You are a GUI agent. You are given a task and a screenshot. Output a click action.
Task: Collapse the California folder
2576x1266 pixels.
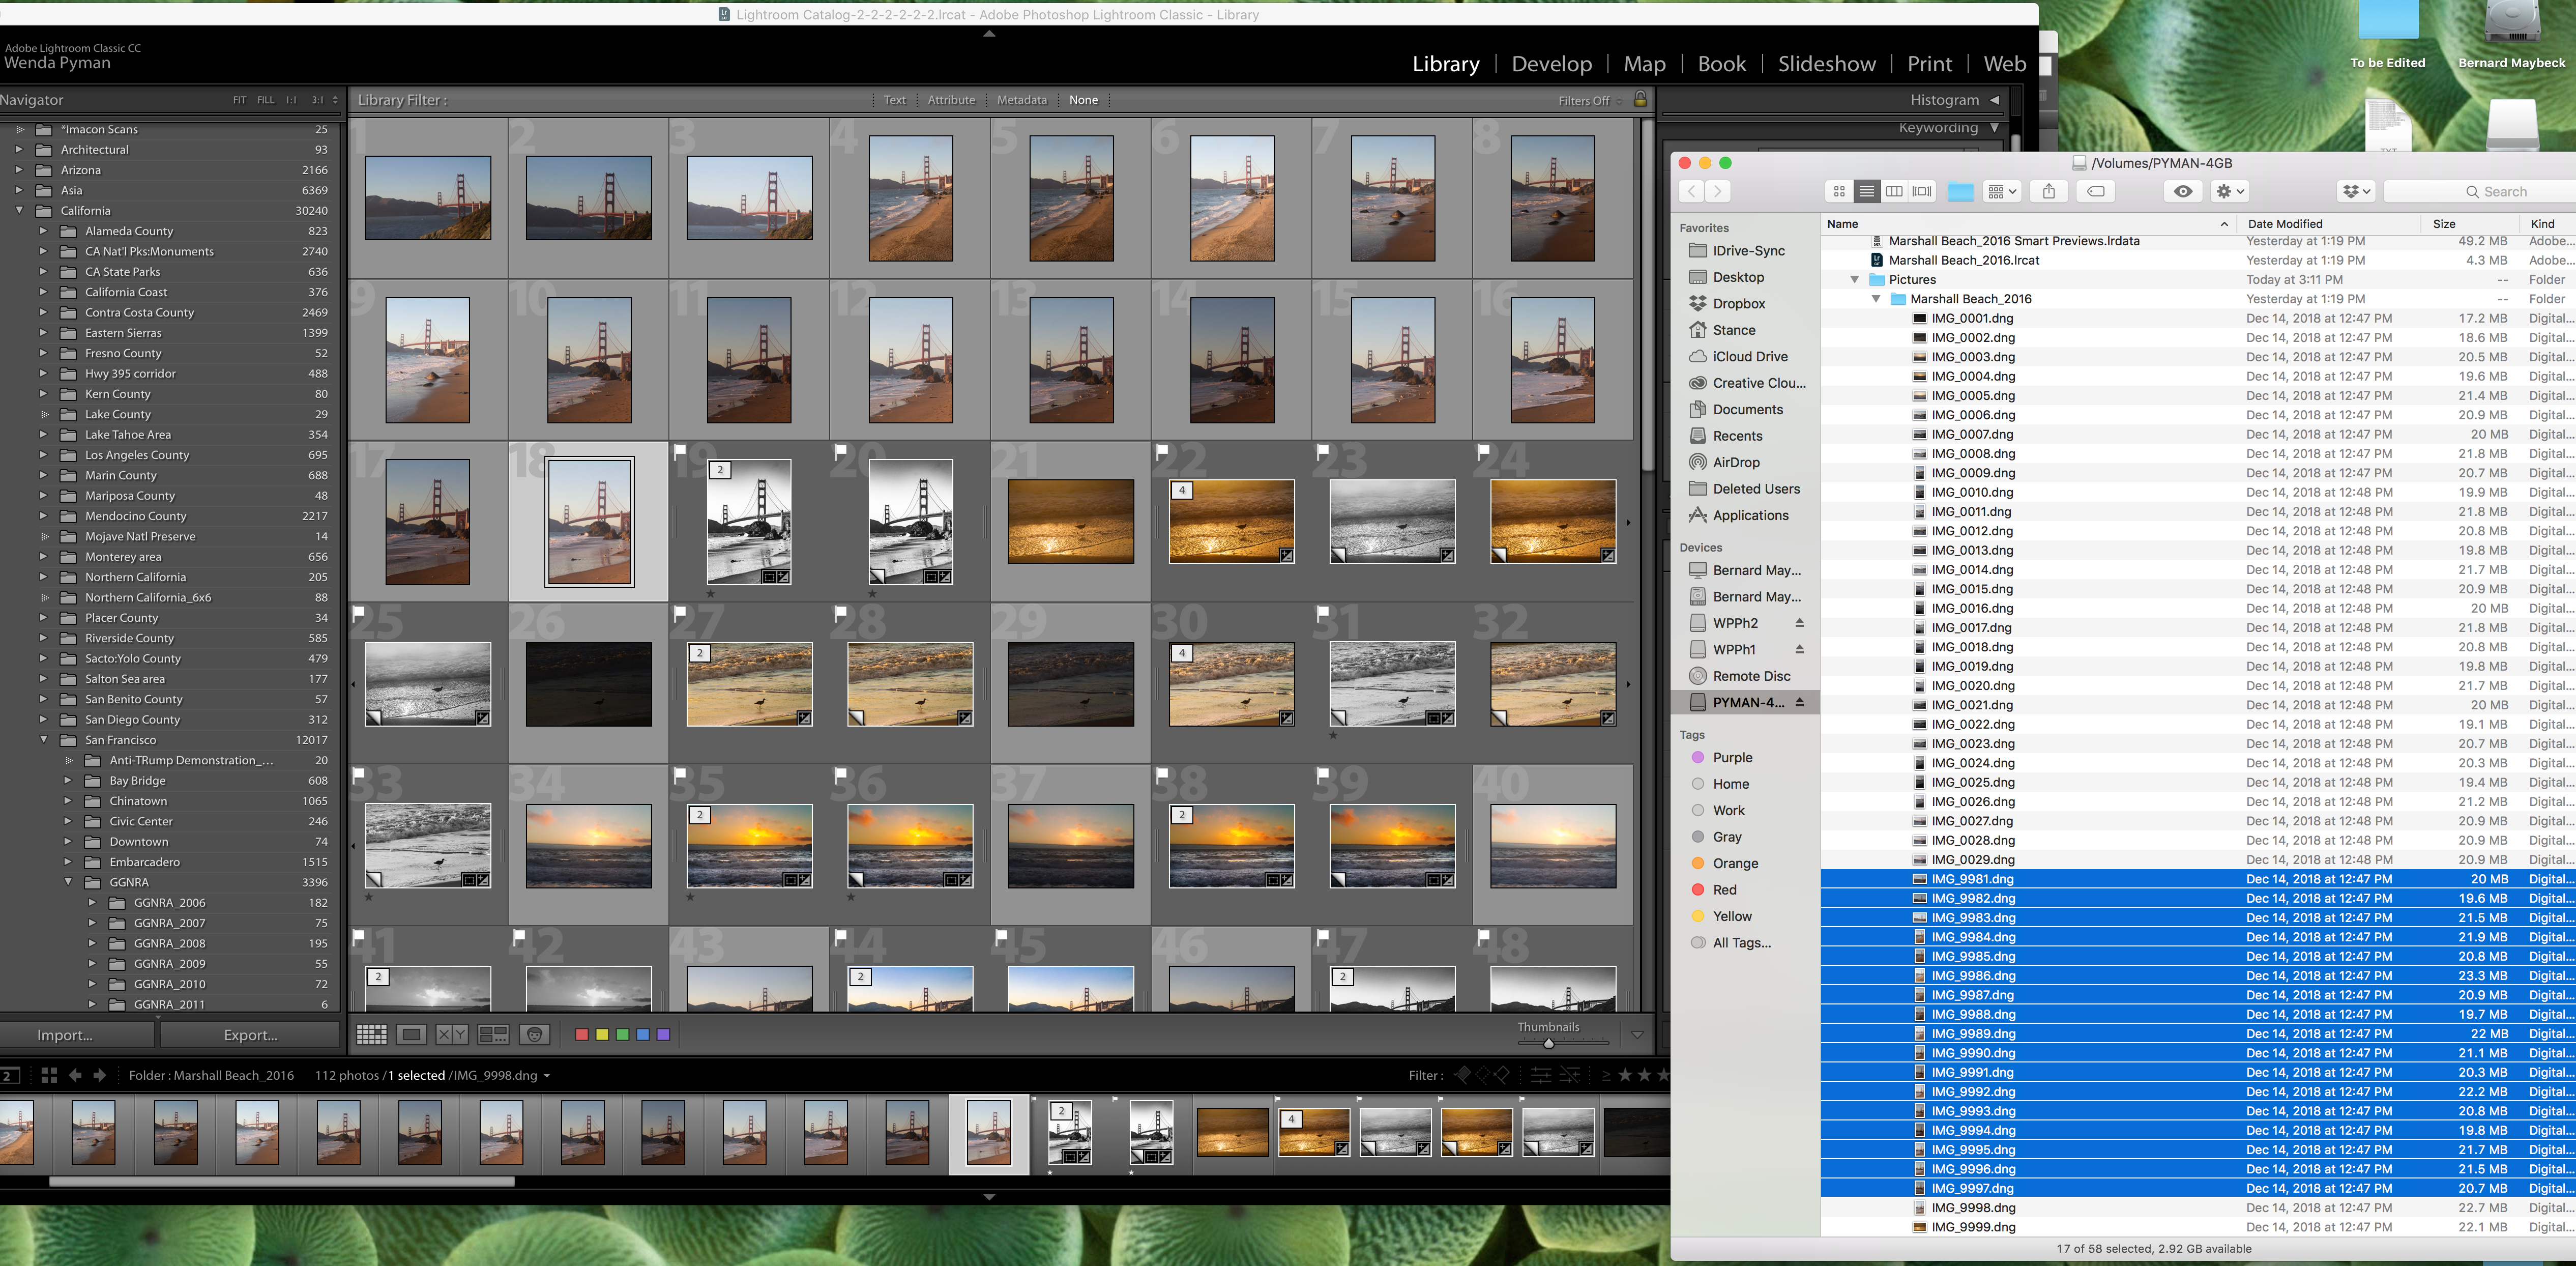click(x=19, y=210)
